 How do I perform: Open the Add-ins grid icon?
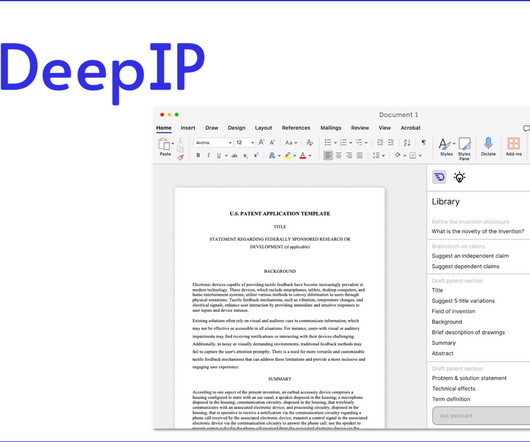[513, 143]
